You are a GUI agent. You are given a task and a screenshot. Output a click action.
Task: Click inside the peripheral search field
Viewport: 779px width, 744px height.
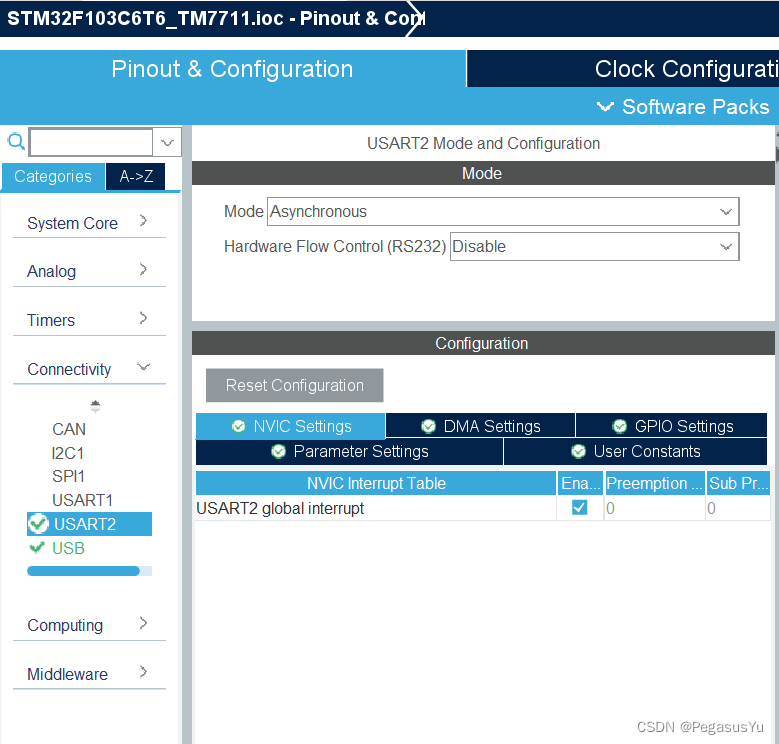click(x=91, y=143)
